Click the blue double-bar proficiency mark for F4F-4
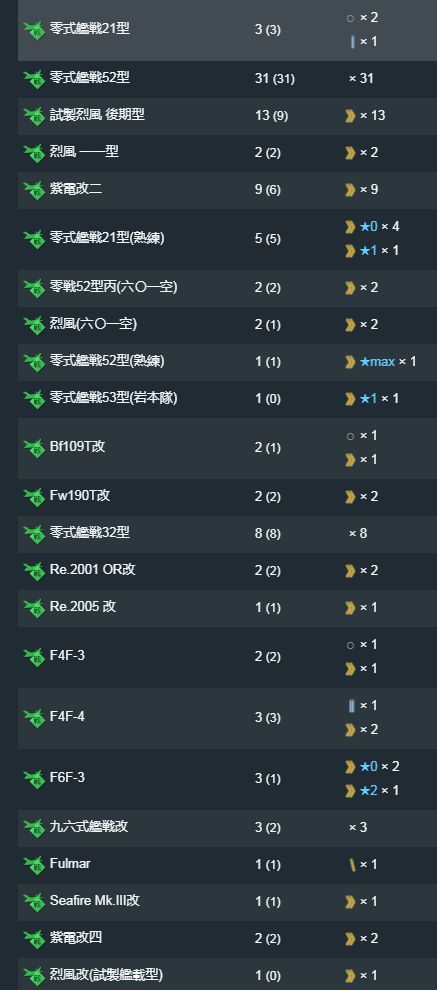 click(x=352, y=705)
